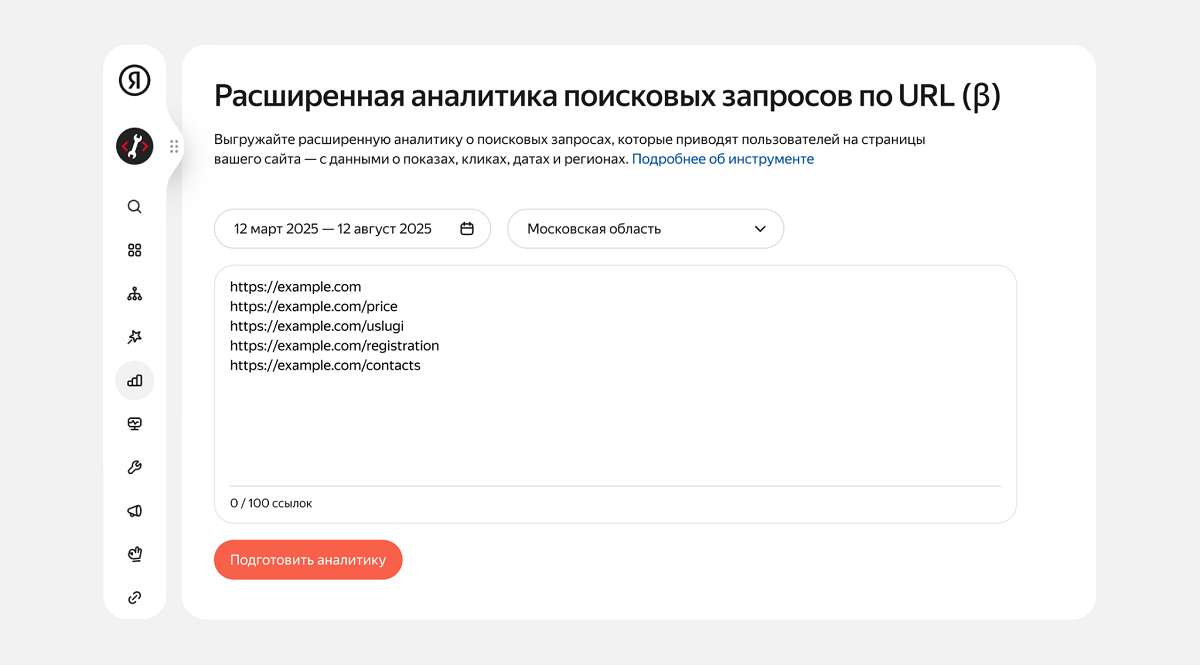The image size is (1200, 665).
Task: Select the wrench tools icon
Action: point(134,467)
